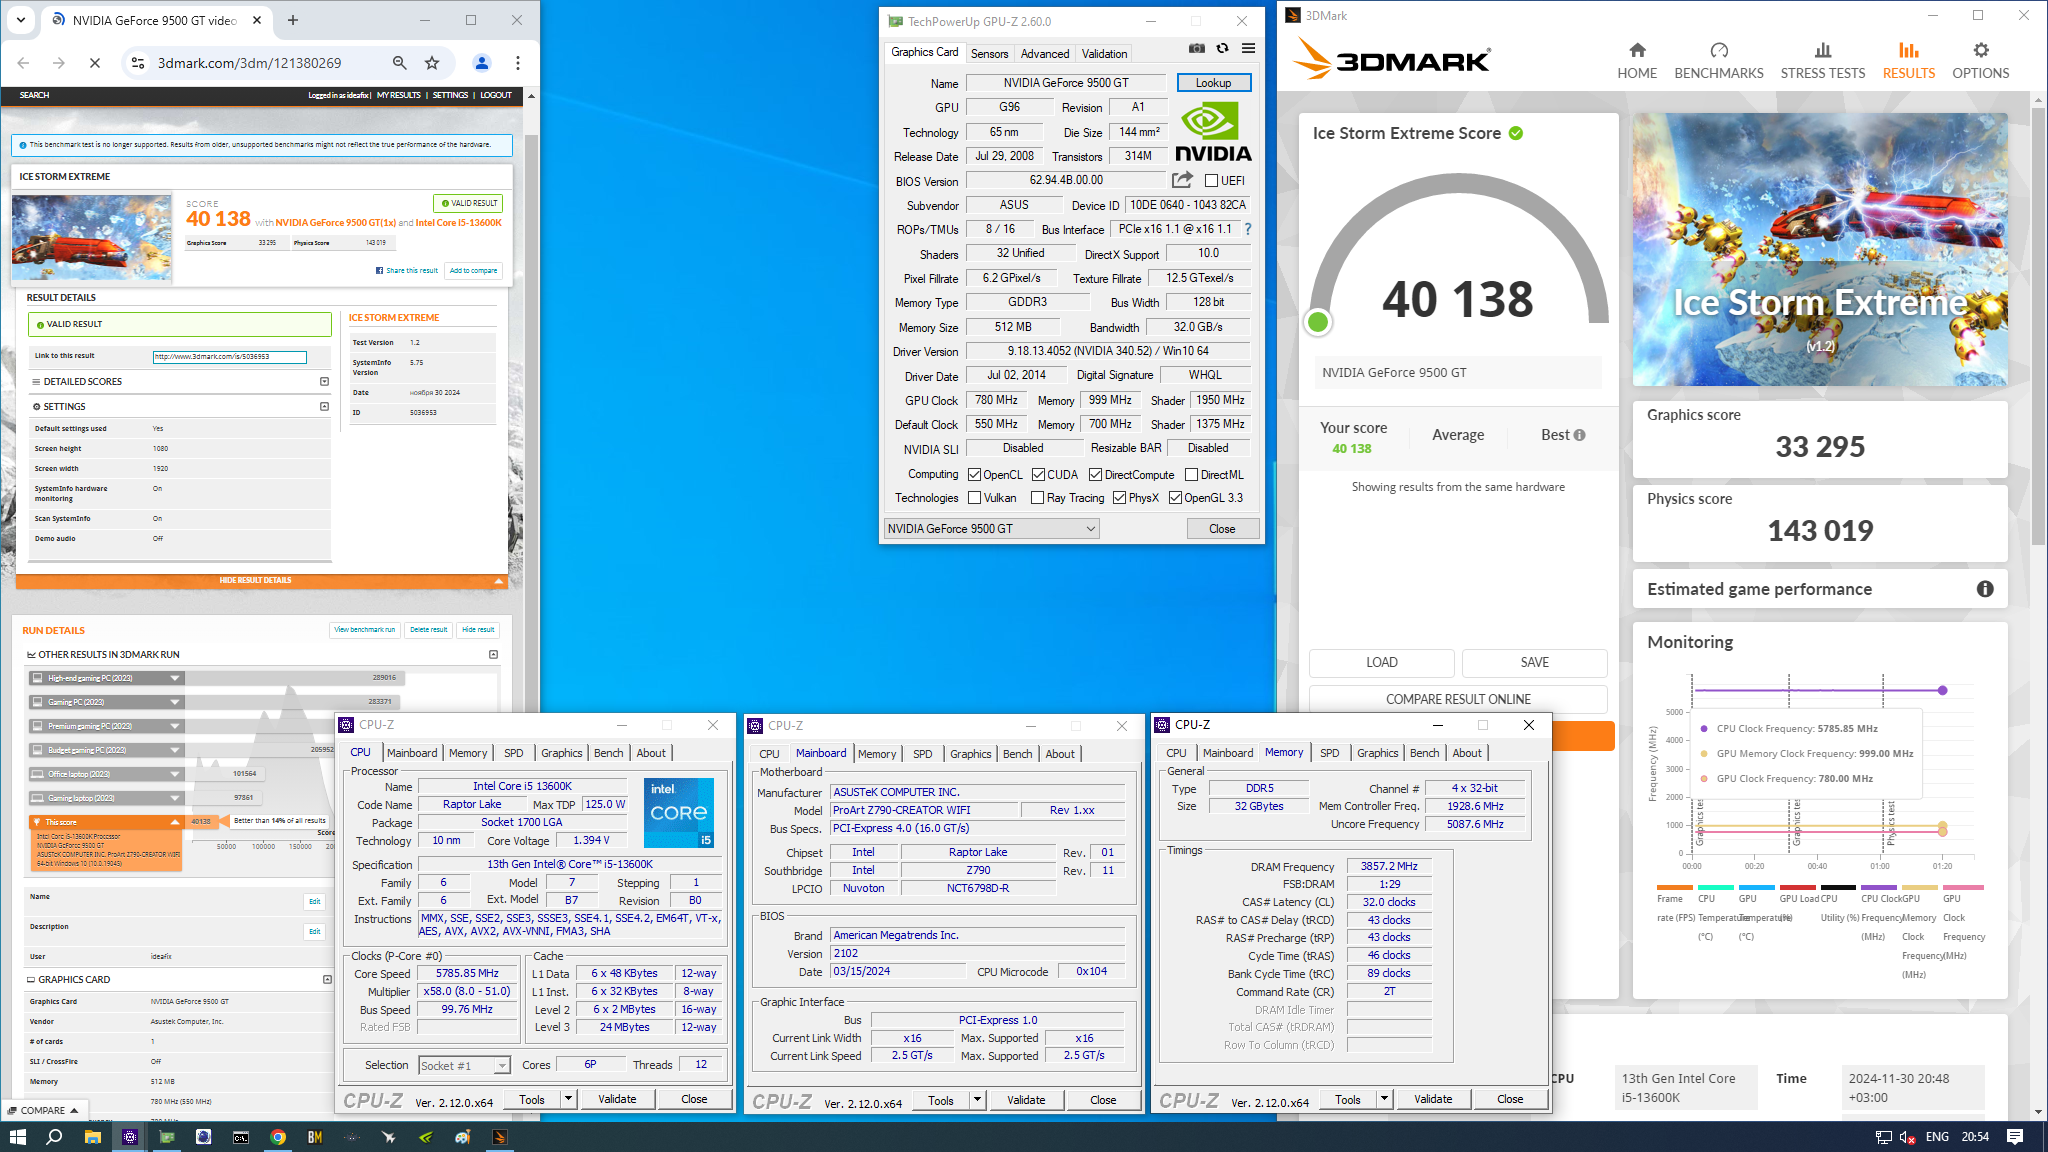Toggle DirectML checkbox
Screen dimensions: 2048x1152
[1191, 475]
